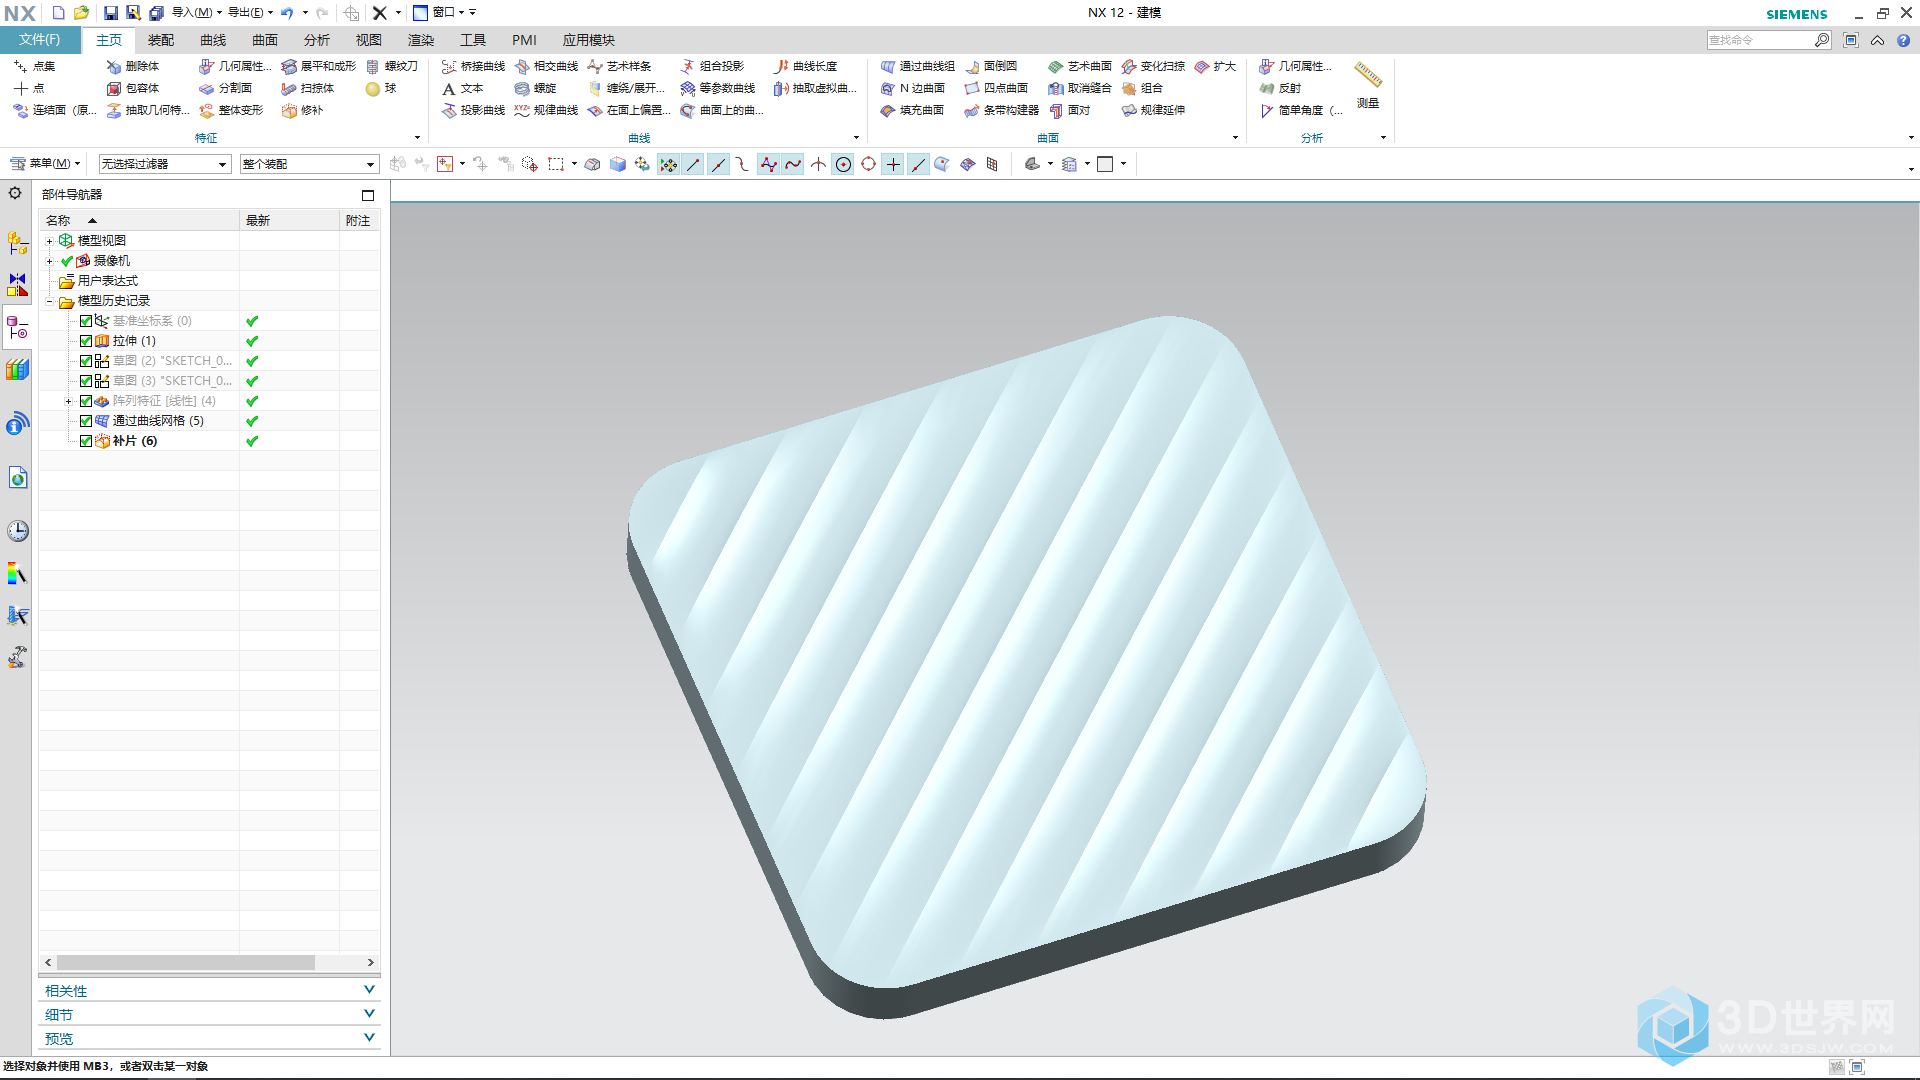Toggle visibility of 补片 (6) feature

(x=86, y=440)
